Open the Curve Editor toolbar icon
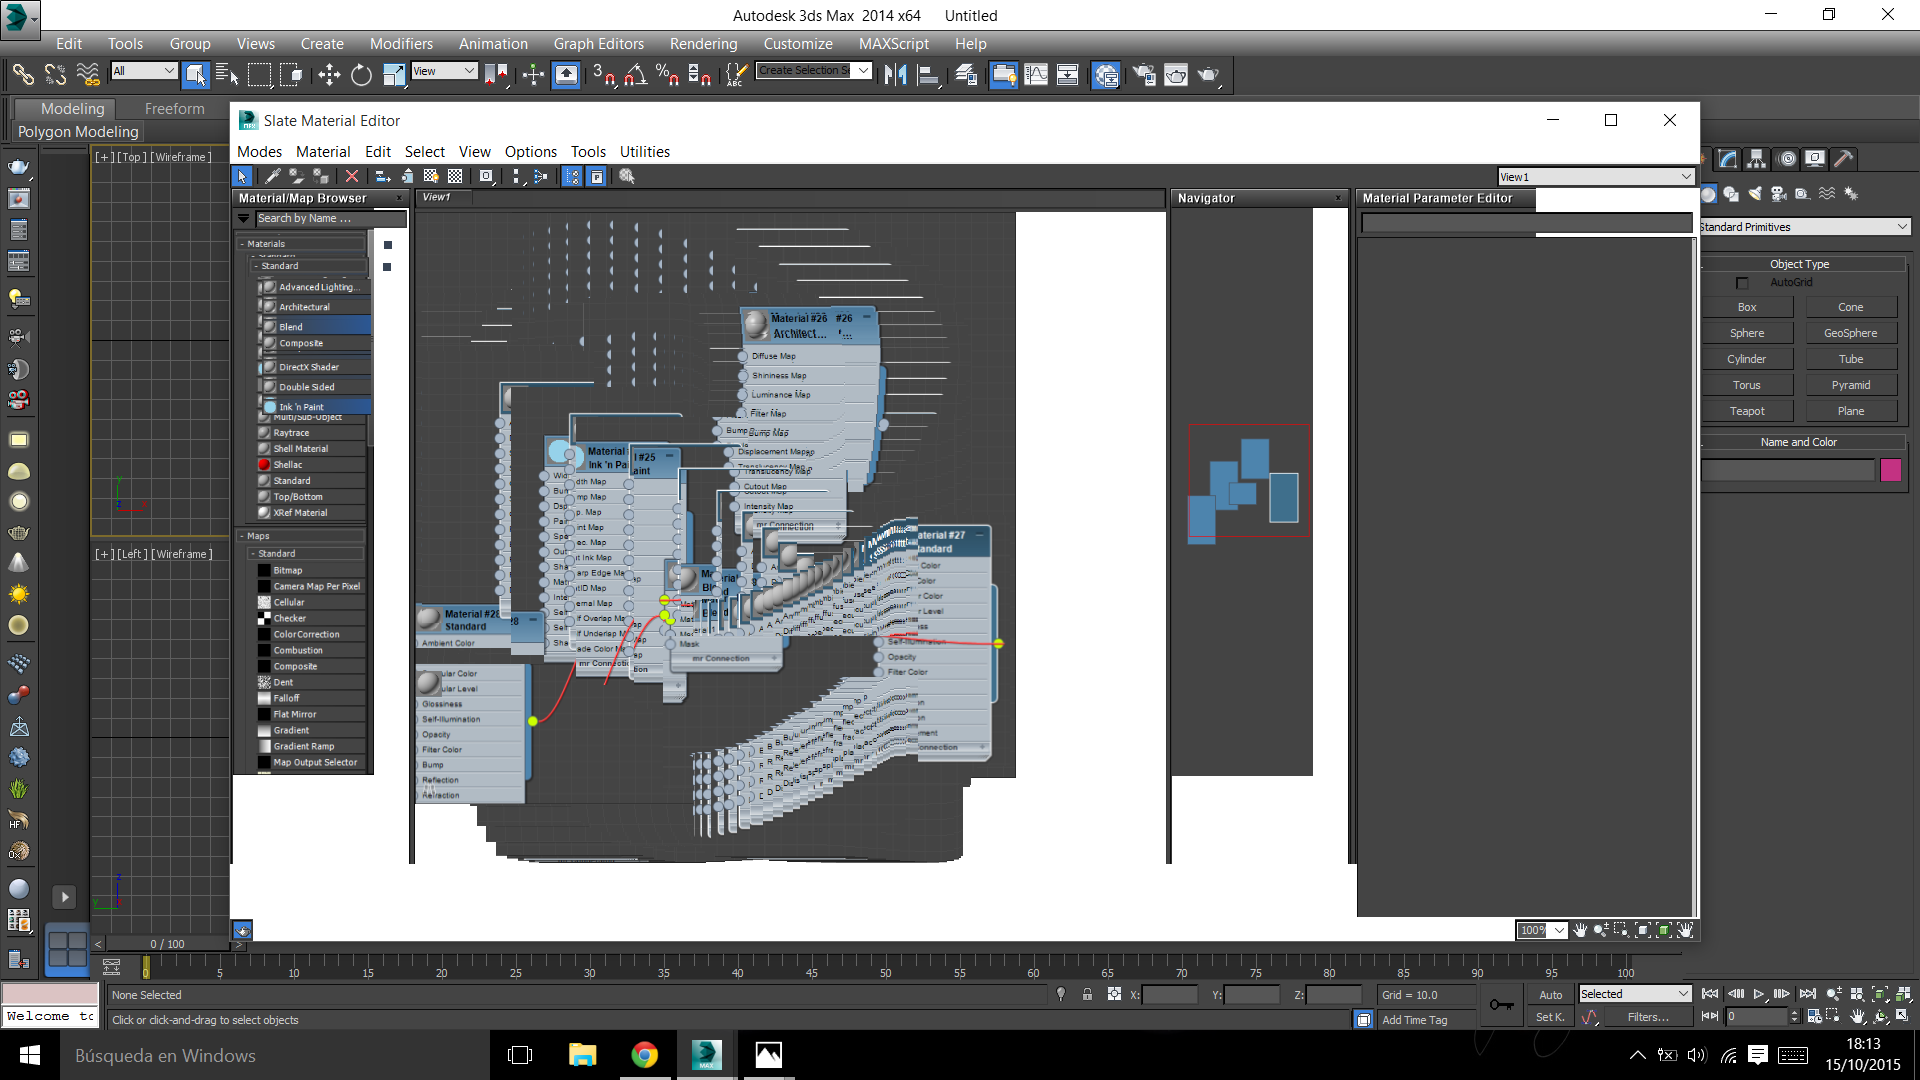 pos(1036,75)
